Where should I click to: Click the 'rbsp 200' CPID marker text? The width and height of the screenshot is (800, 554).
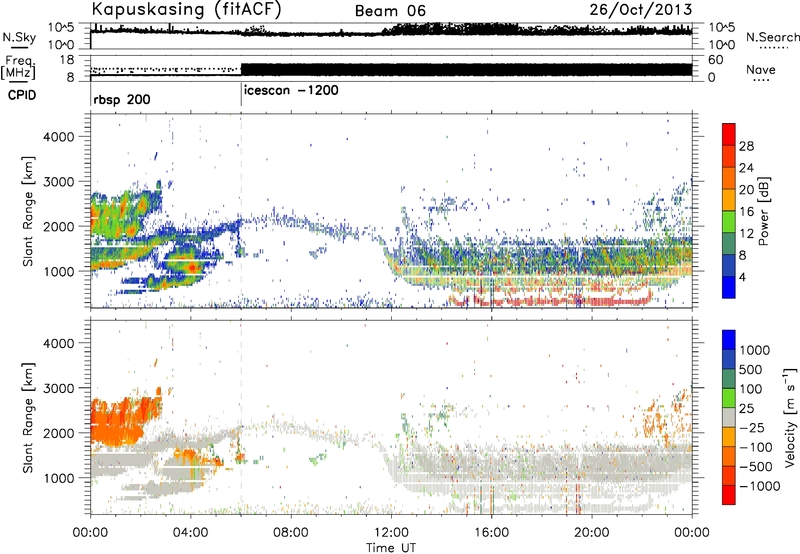[x=121, y=99]
